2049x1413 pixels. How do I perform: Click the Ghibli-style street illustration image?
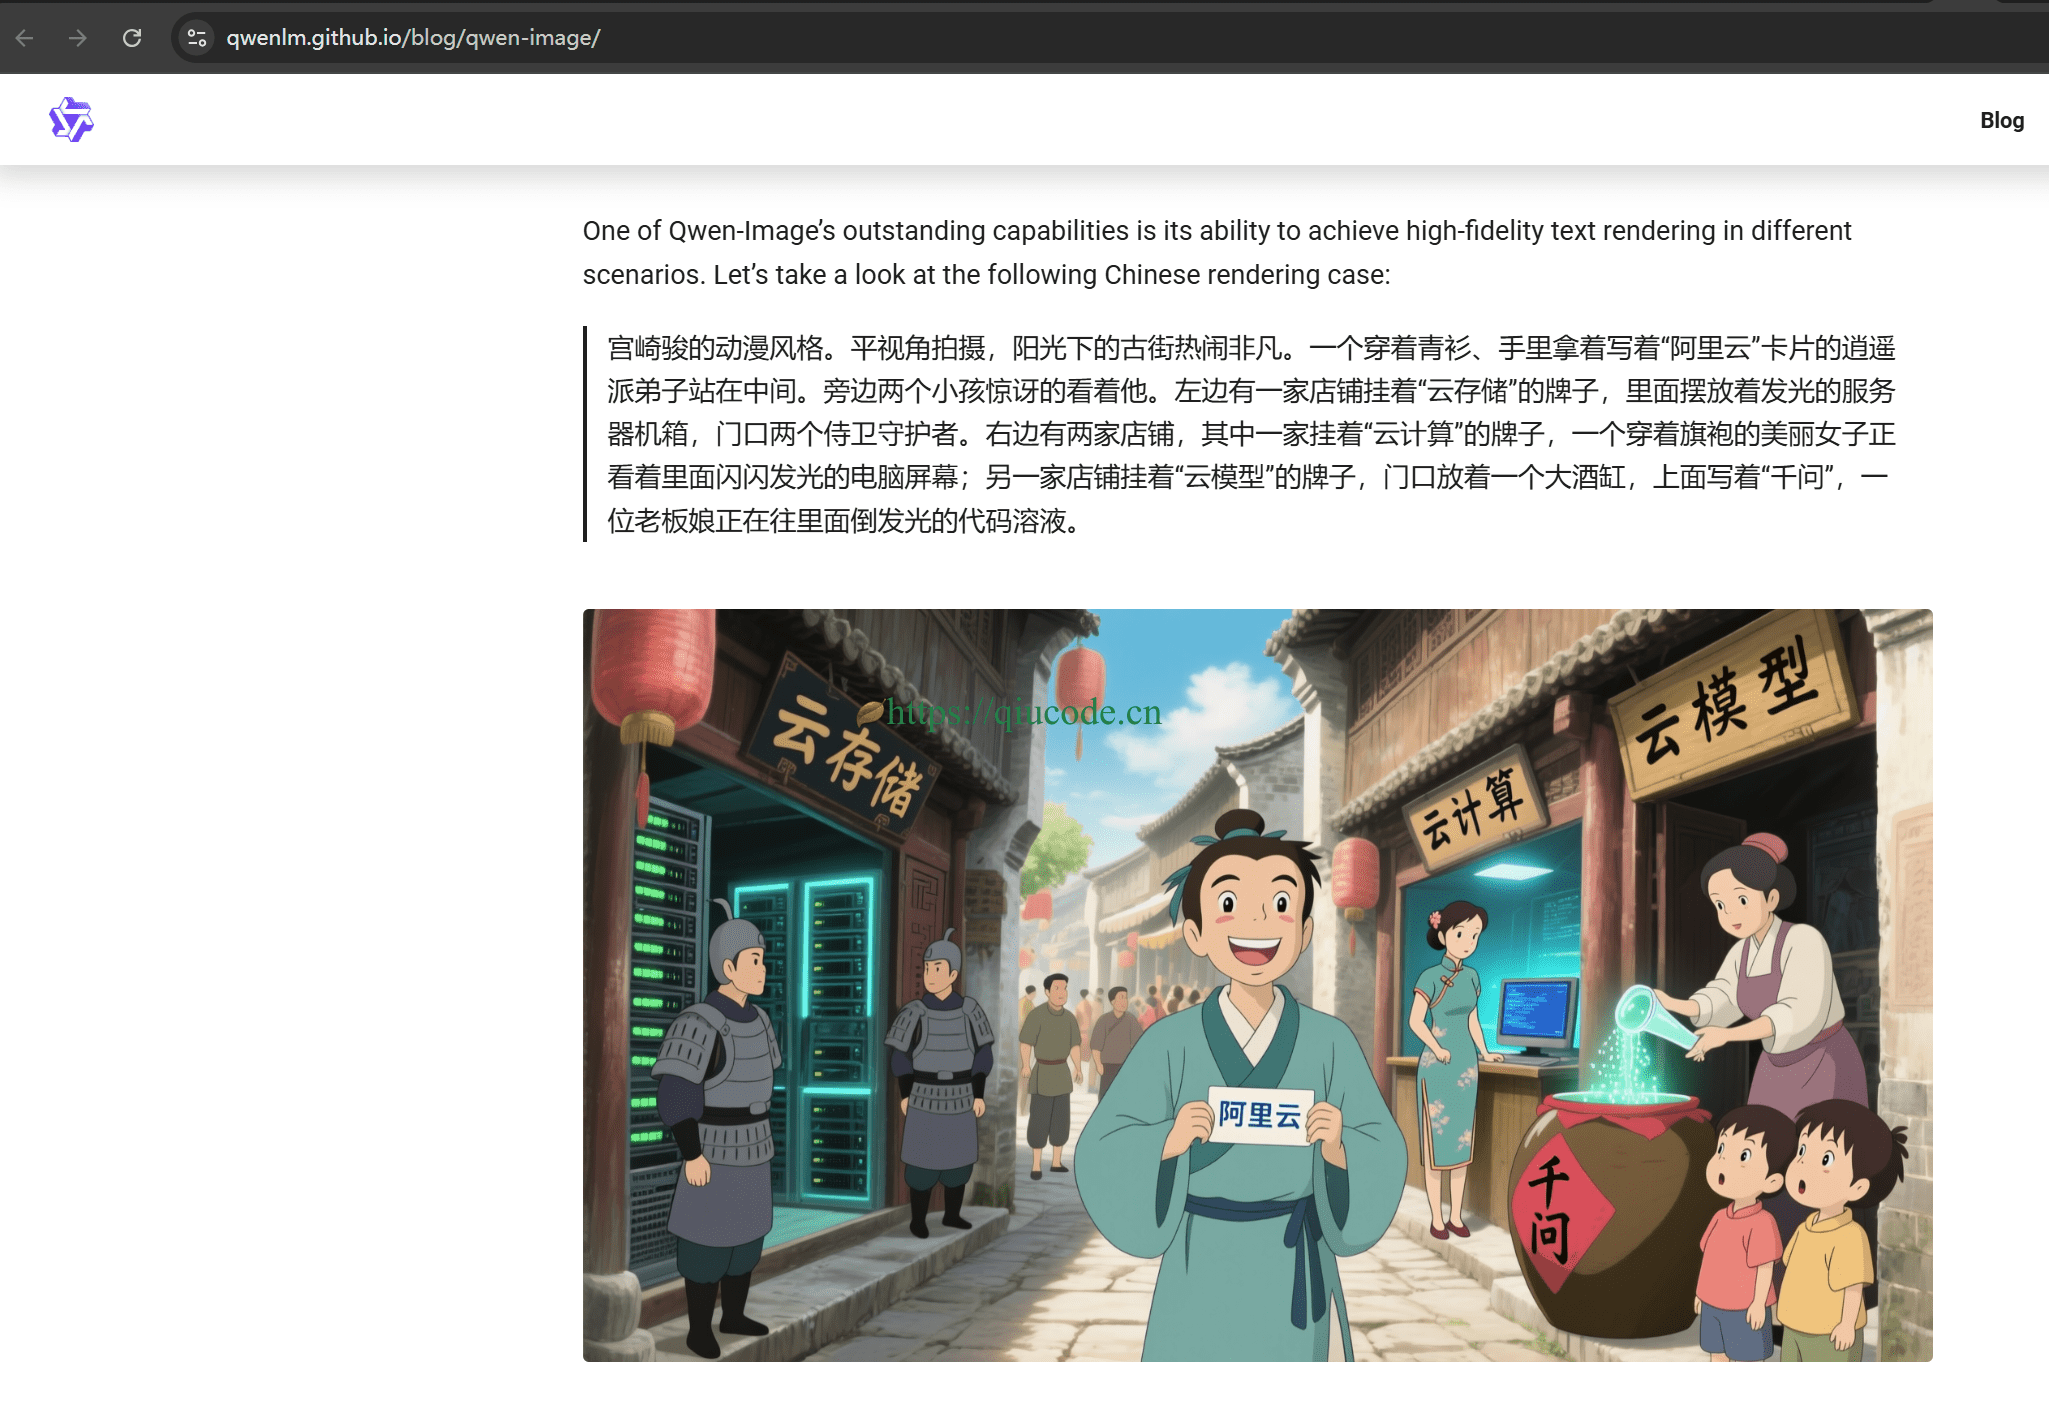click(x=1257, y=985)
